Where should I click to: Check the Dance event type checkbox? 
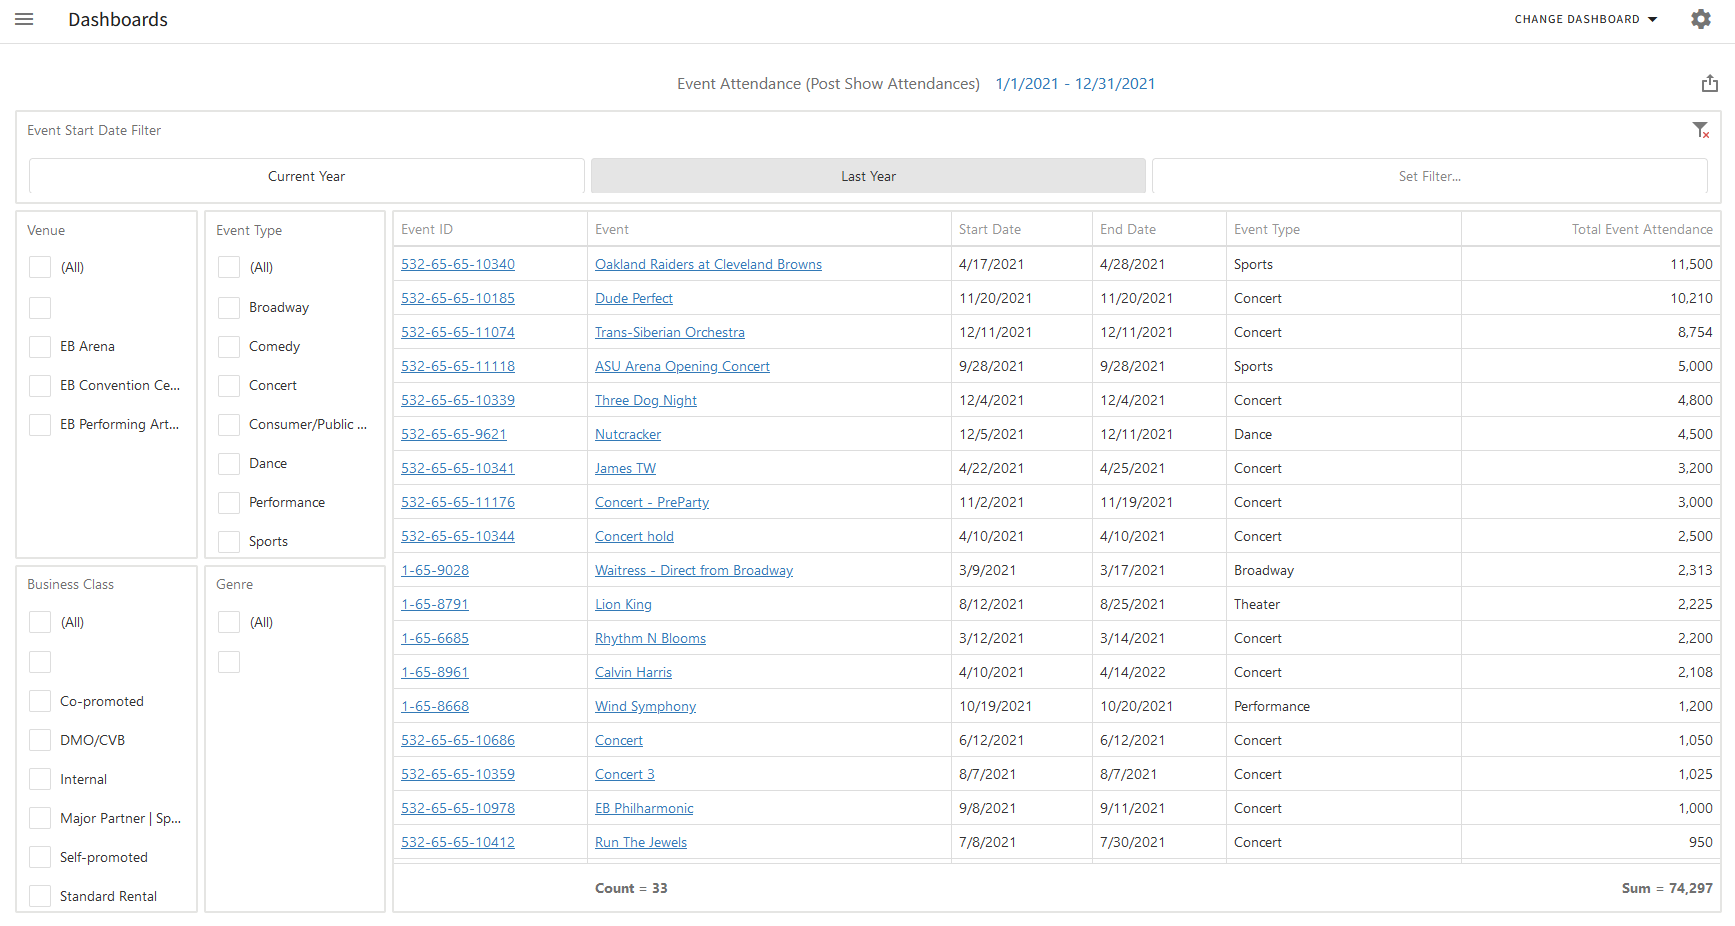point(229,463)
